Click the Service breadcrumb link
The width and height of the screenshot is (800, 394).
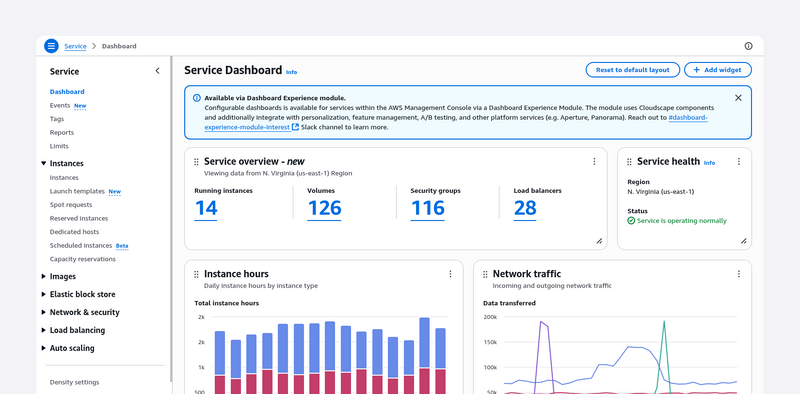[75, 46]
